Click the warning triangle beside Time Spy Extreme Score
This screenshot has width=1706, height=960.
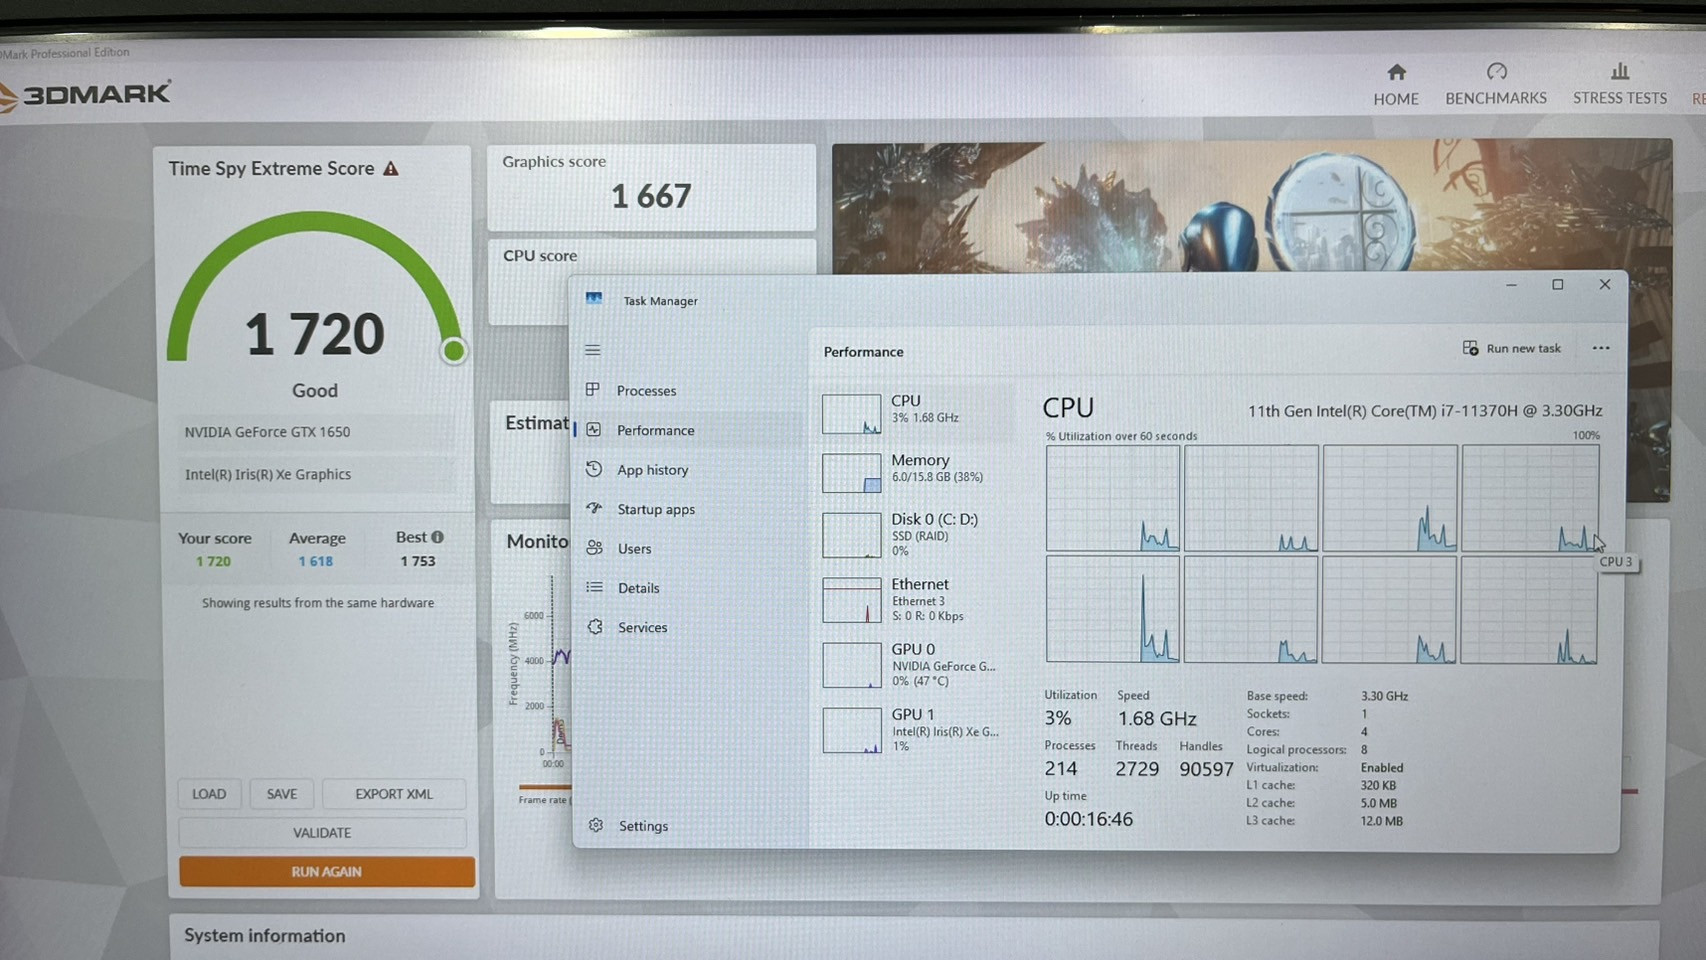tap(391, 169)
